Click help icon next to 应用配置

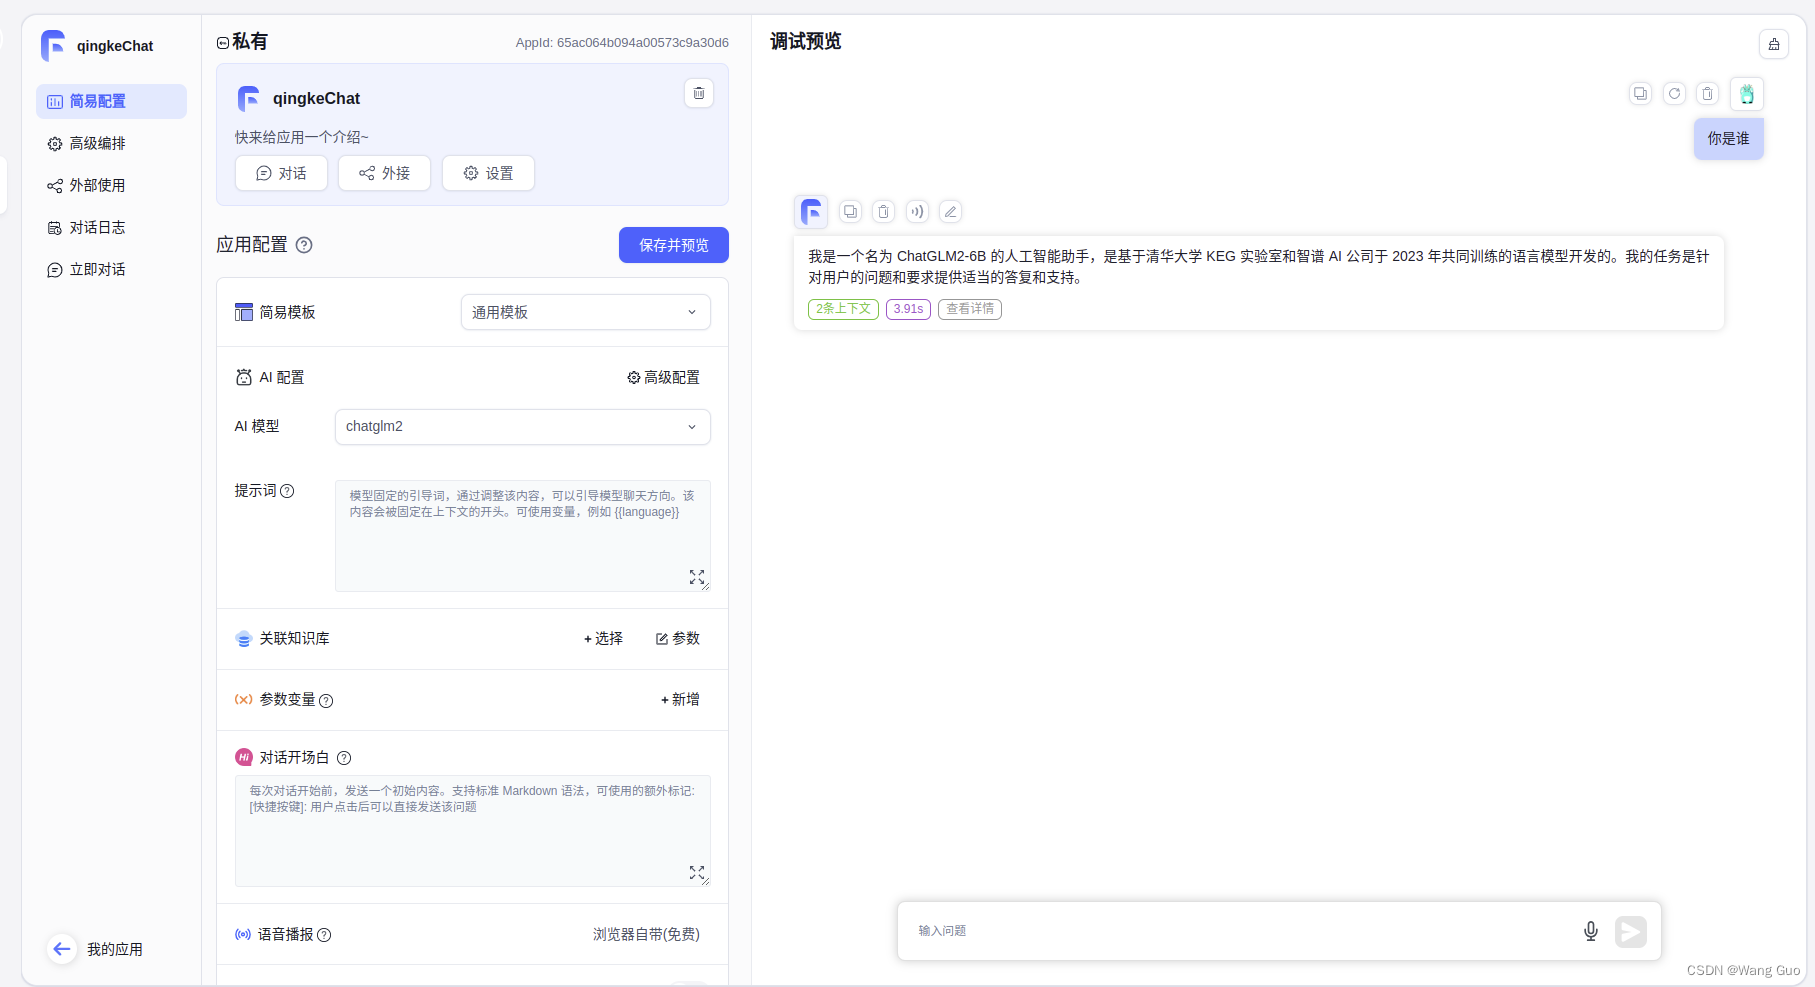point(304,245)
